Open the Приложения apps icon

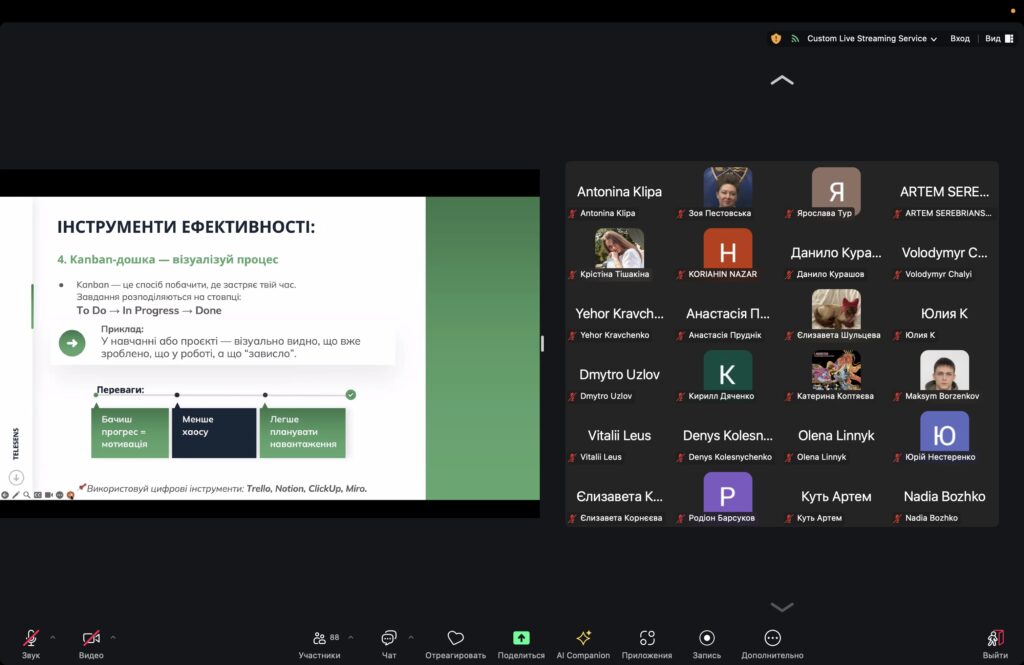[x=647, y=638]
